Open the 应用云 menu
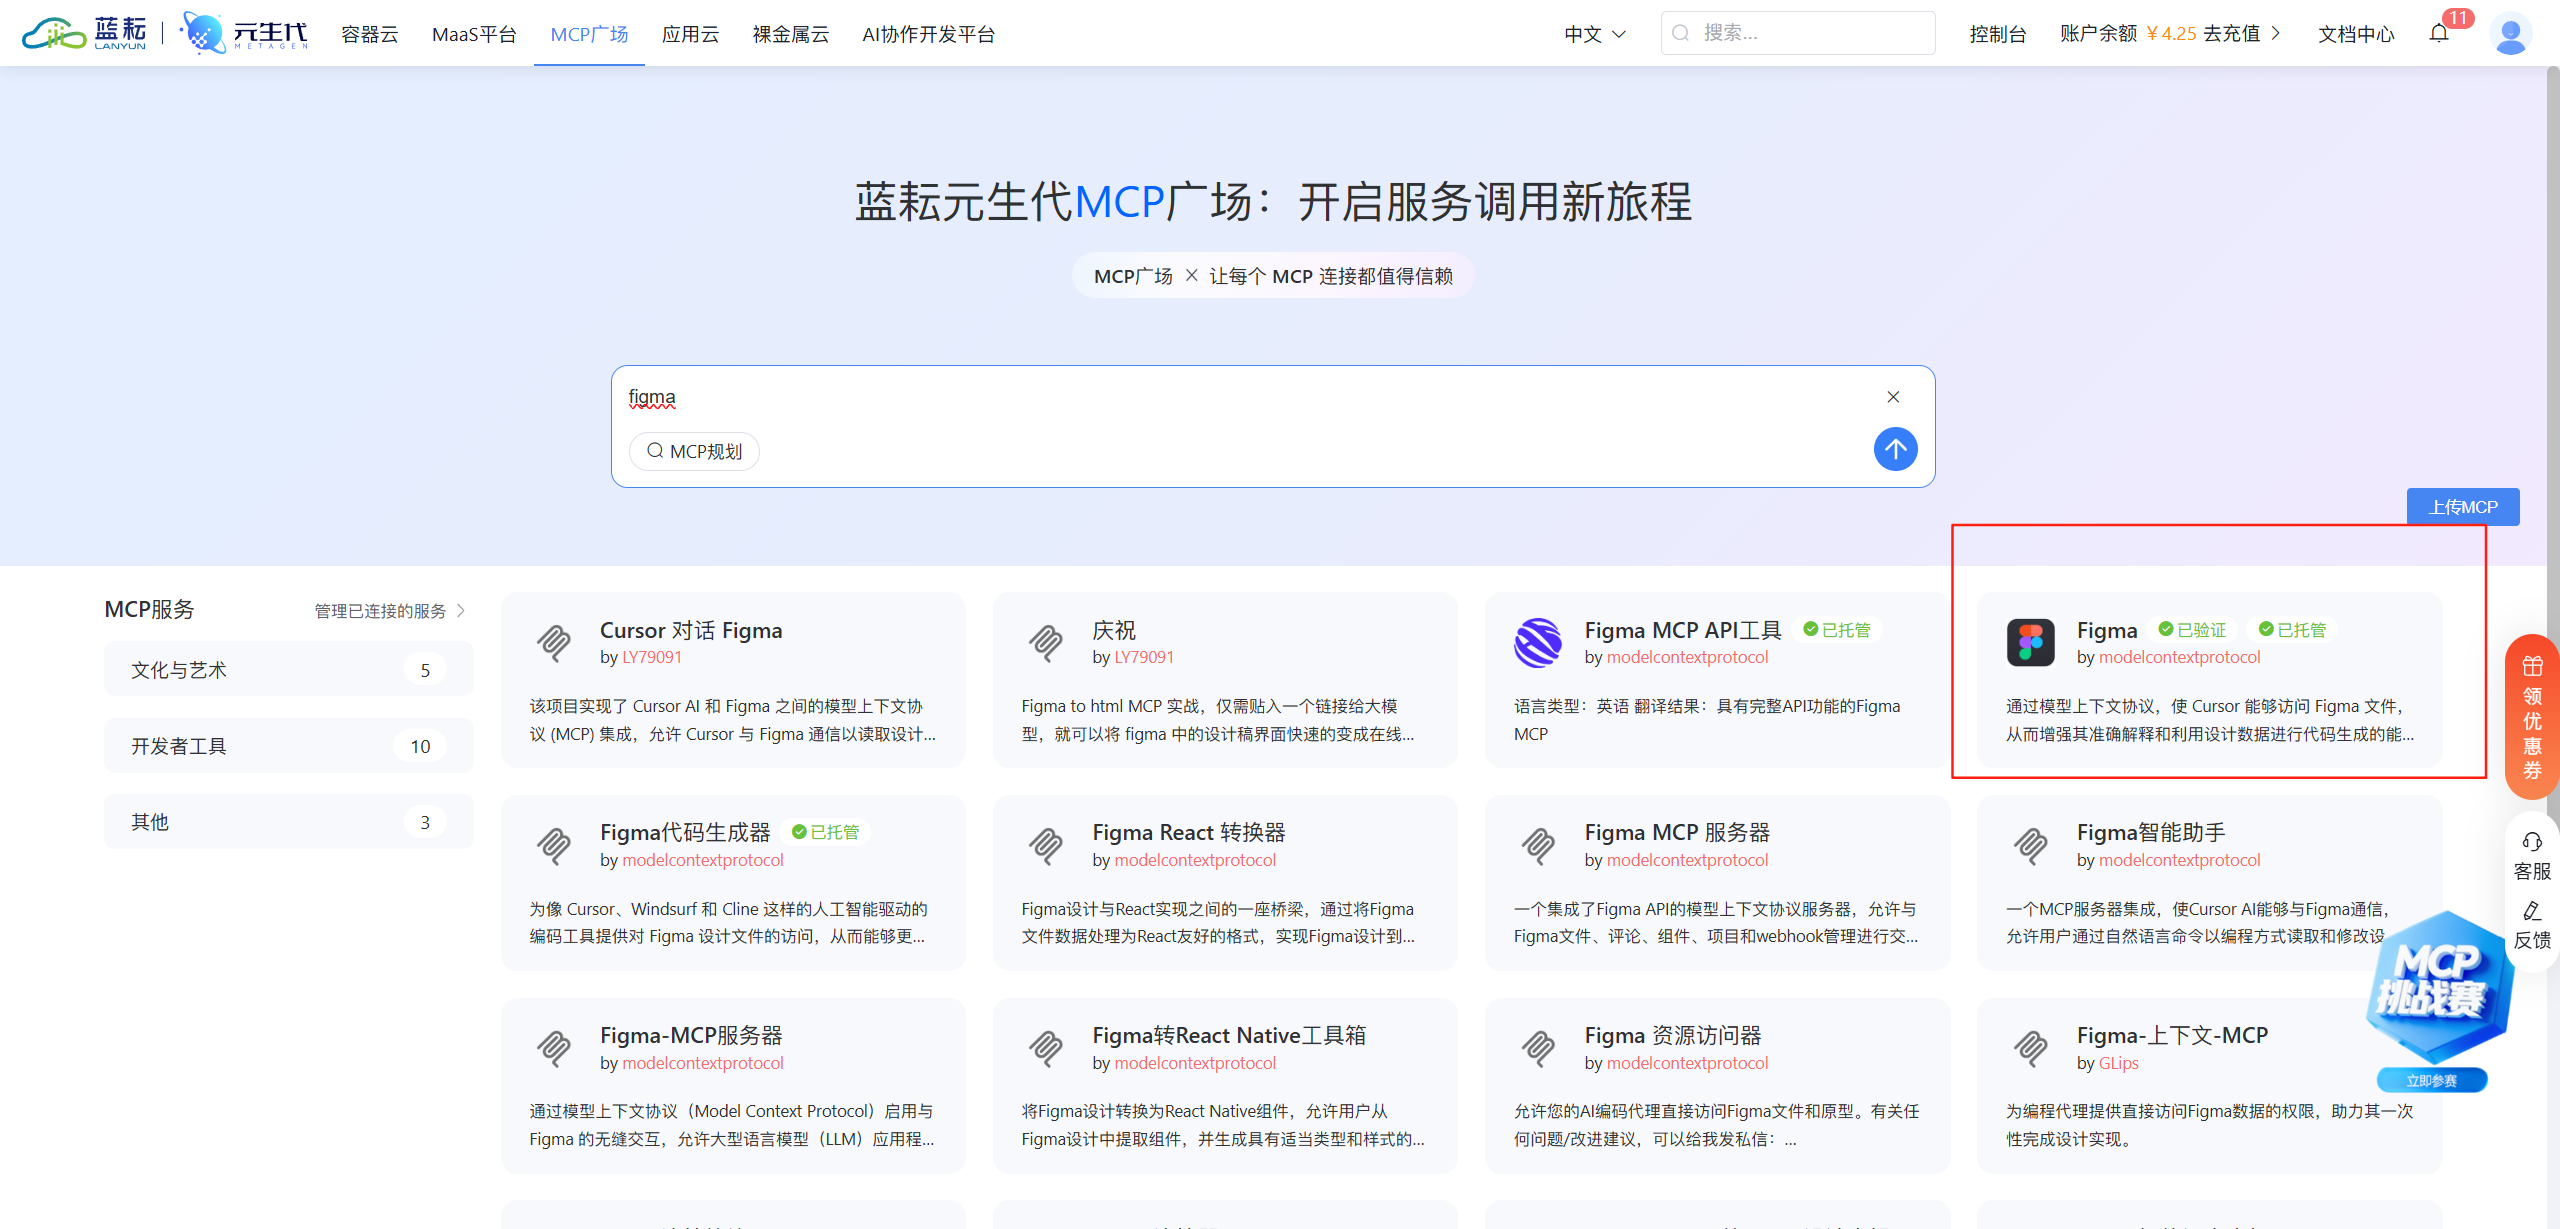 pyautogui.click(x=690, y=34)
